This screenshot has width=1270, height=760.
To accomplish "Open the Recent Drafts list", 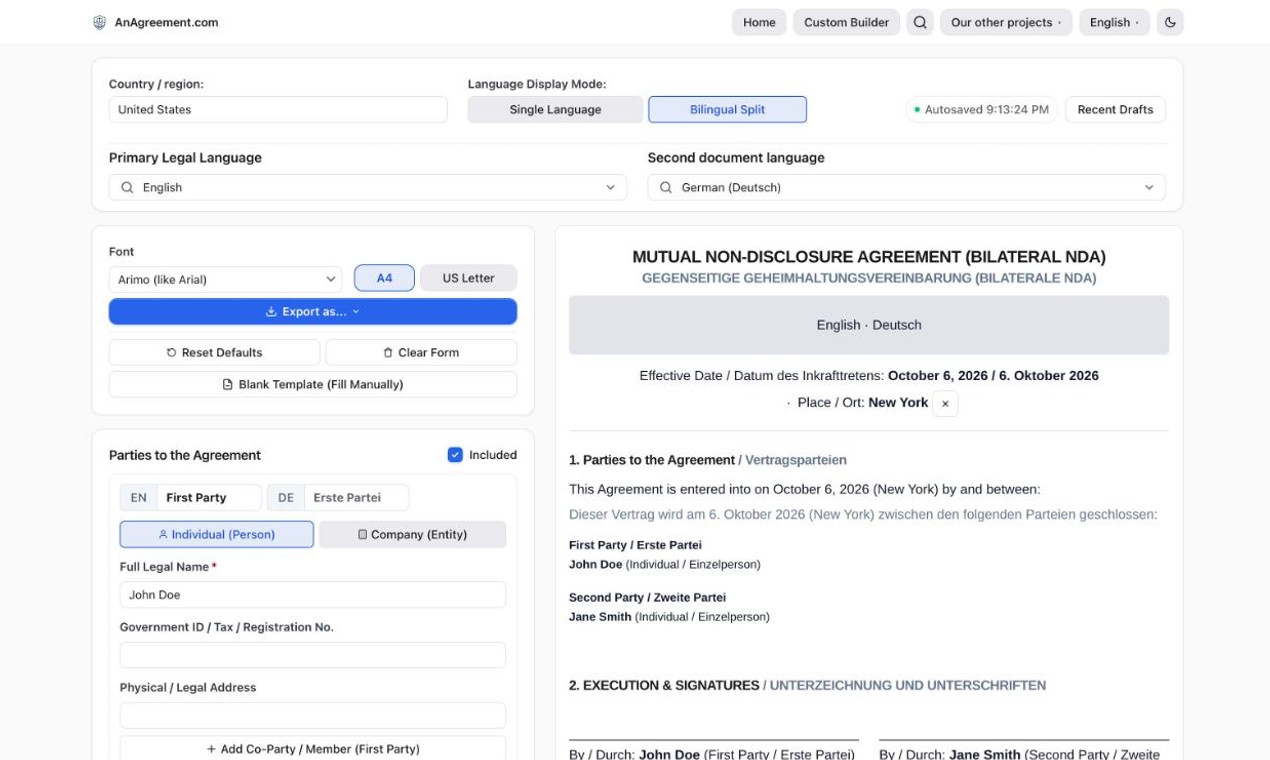I will pyautogui.click(x=1115, y=109).
